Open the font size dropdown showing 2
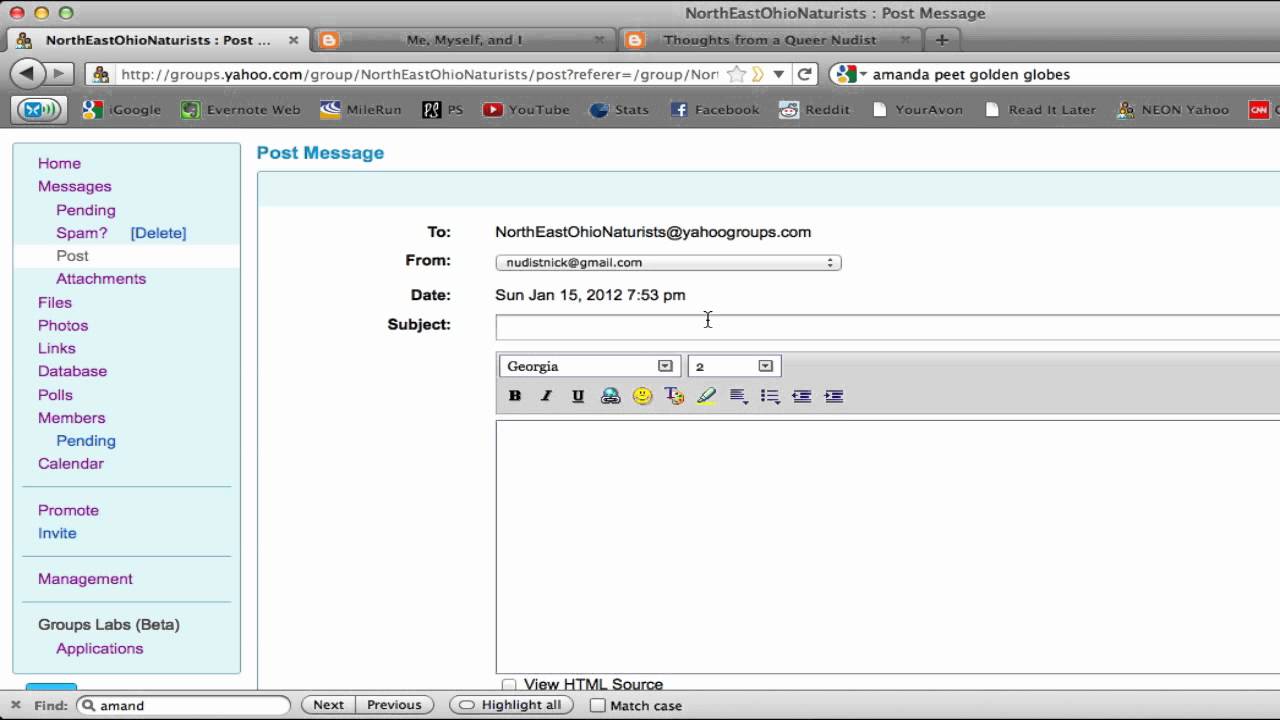The height and width of the screenshot is (720, 1280). pos(764,366)
